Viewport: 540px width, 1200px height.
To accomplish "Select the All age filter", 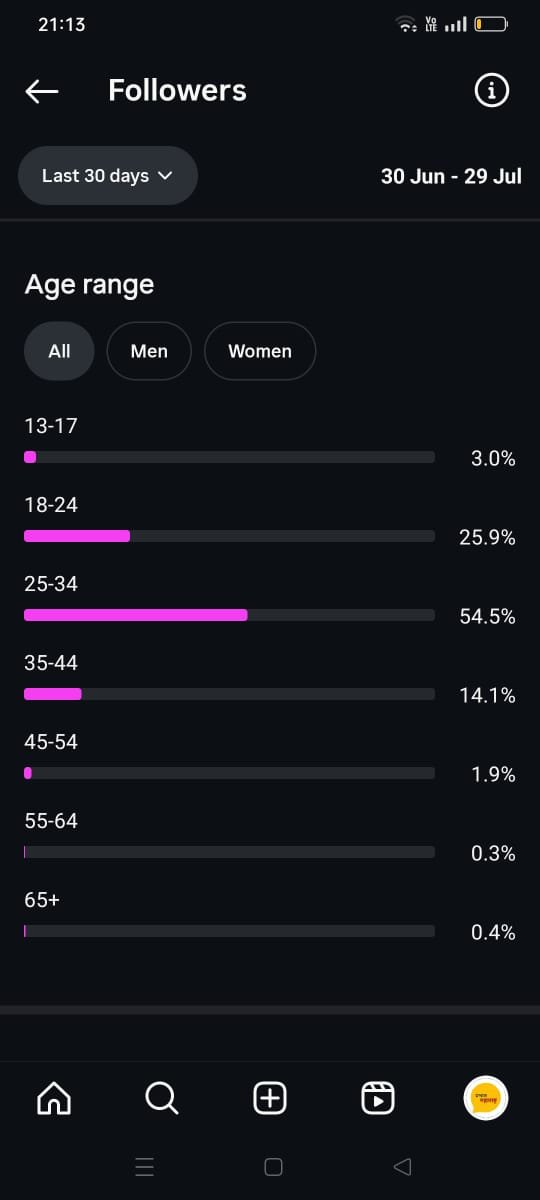I will tap(59, 351).
